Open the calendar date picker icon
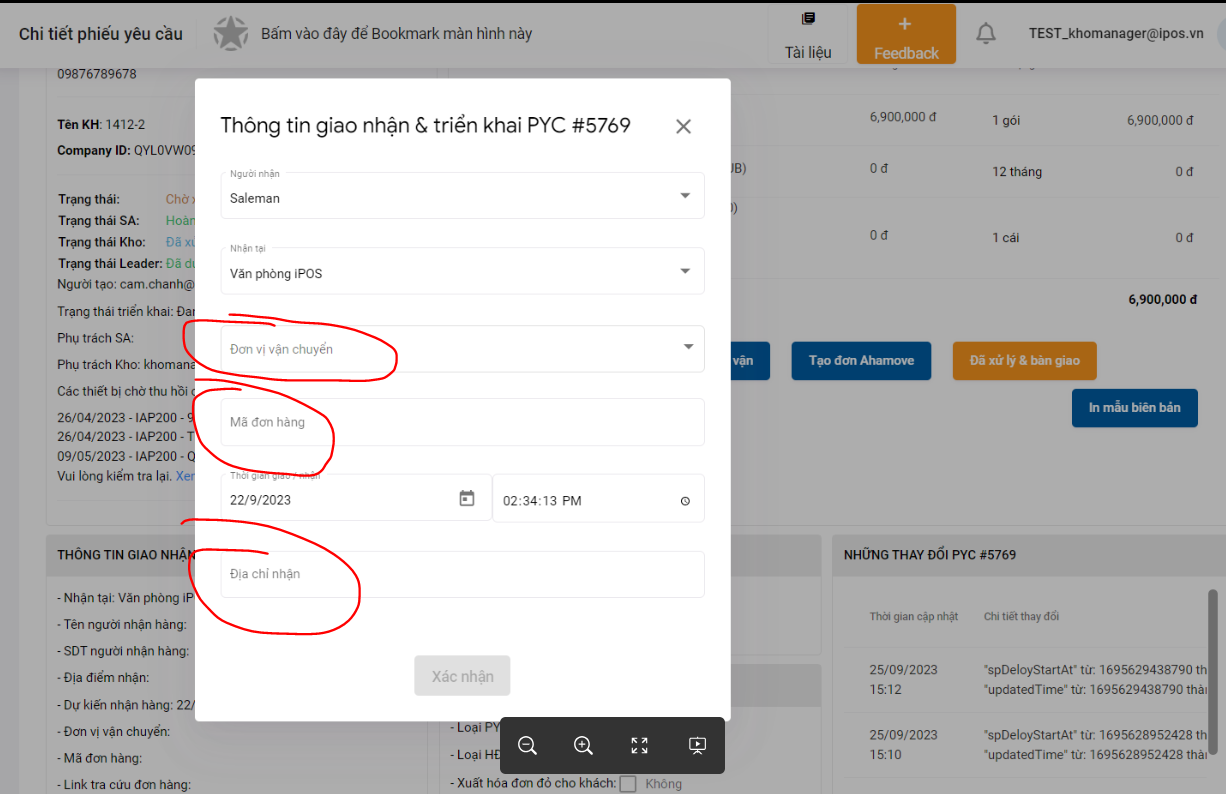Screen dimensions: 1226x794 [x=467, y=499]
